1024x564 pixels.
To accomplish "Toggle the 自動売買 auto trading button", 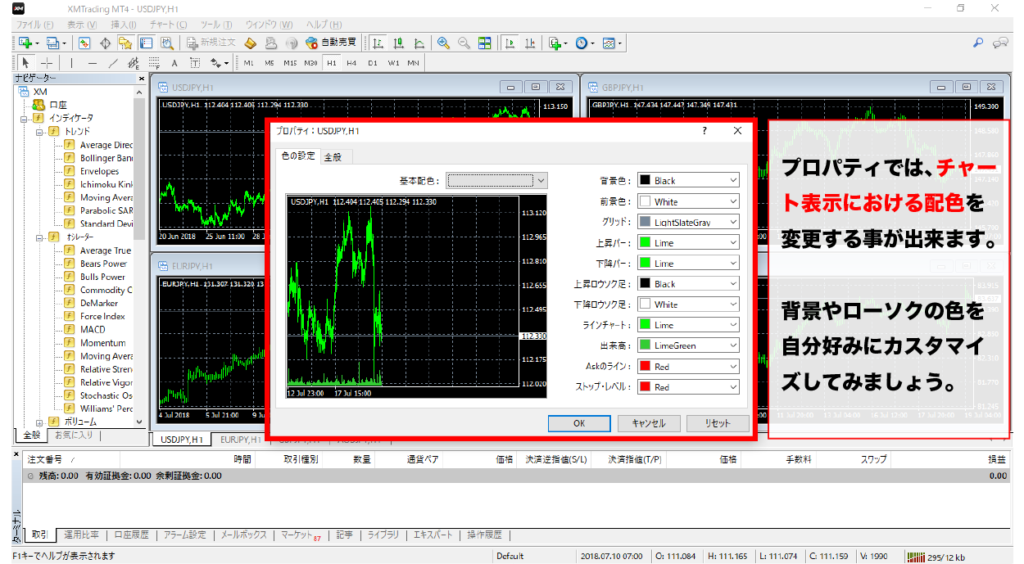I will (x=332, y=43).
